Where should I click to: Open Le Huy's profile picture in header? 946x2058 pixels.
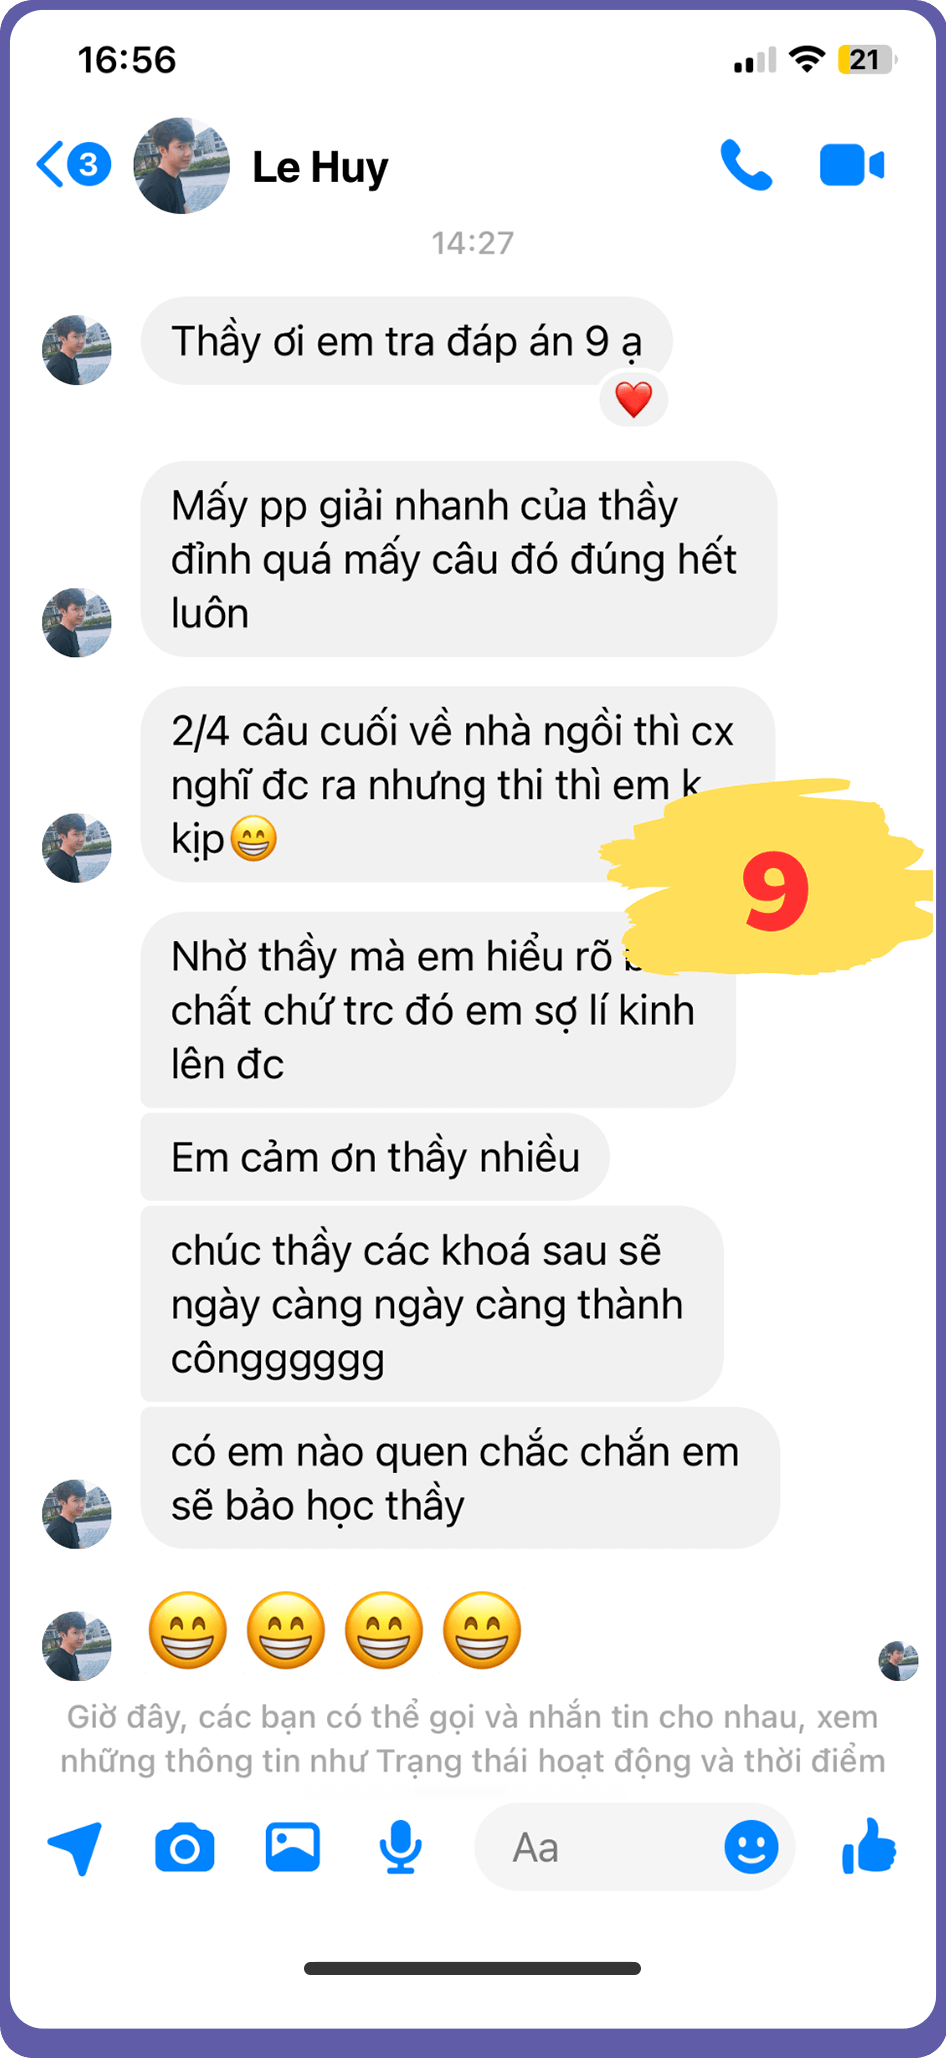click(181, 165)
